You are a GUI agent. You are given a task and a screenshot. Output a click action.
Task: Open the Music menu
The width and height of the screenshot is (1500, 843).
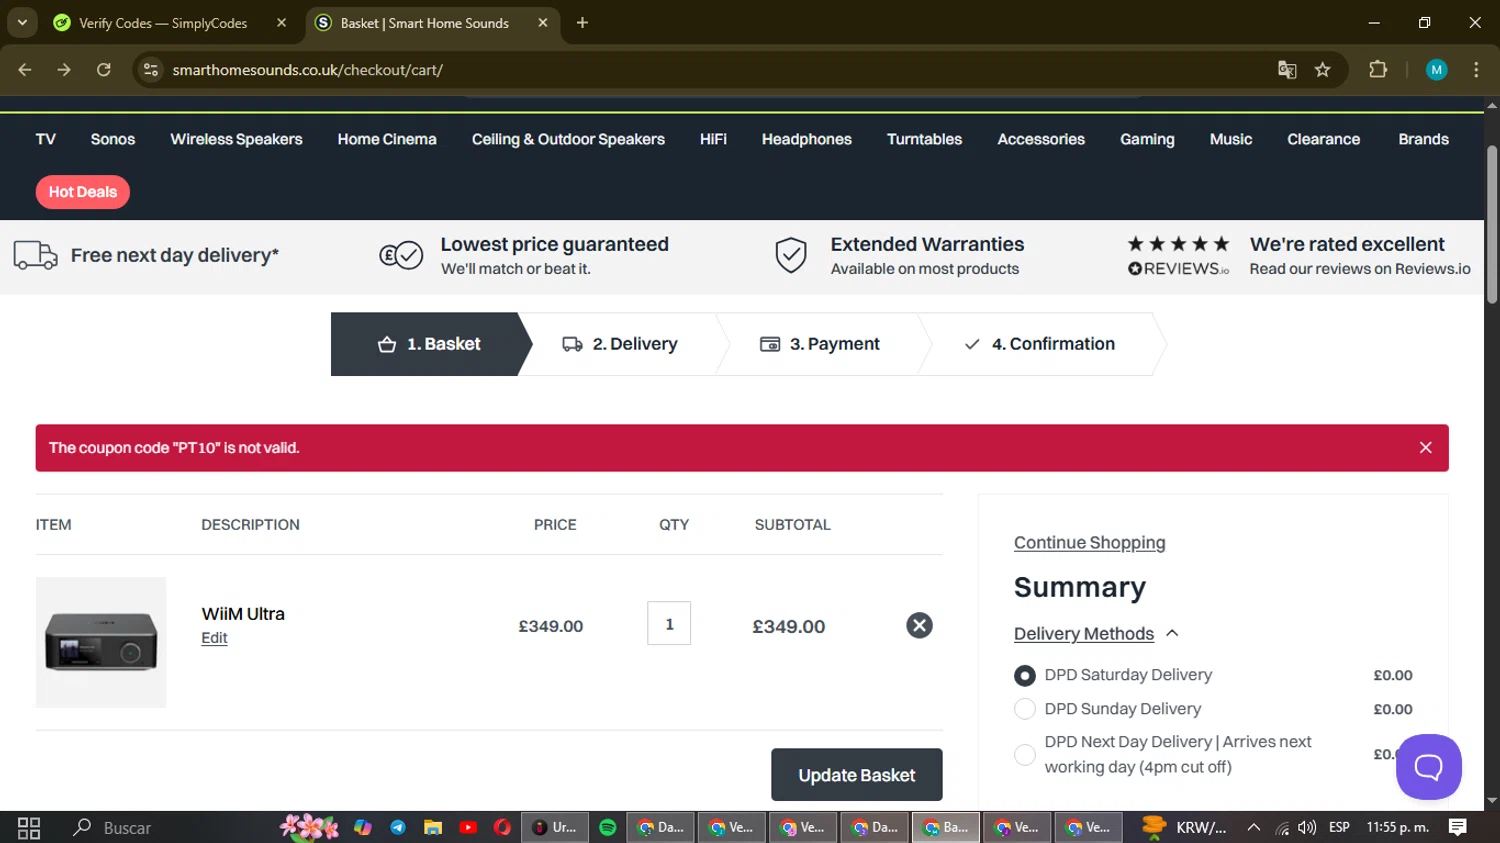click(1231, 139)
